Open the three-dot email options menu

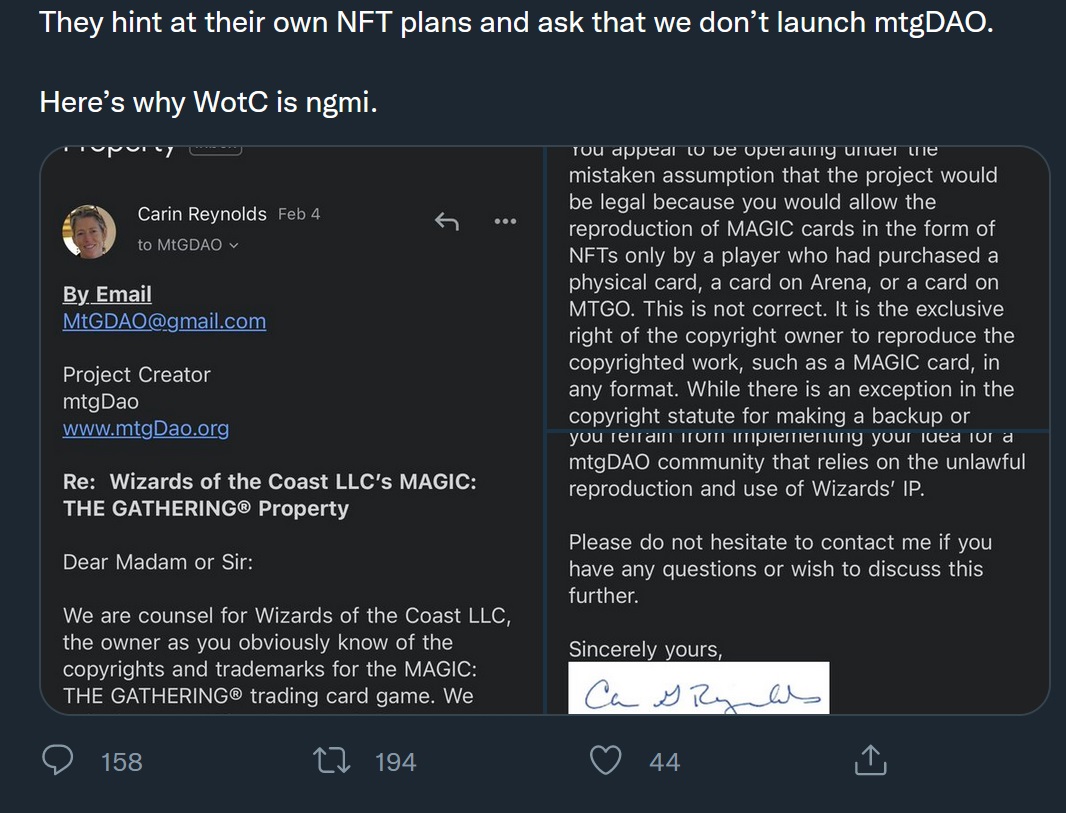tap(505, 221)
